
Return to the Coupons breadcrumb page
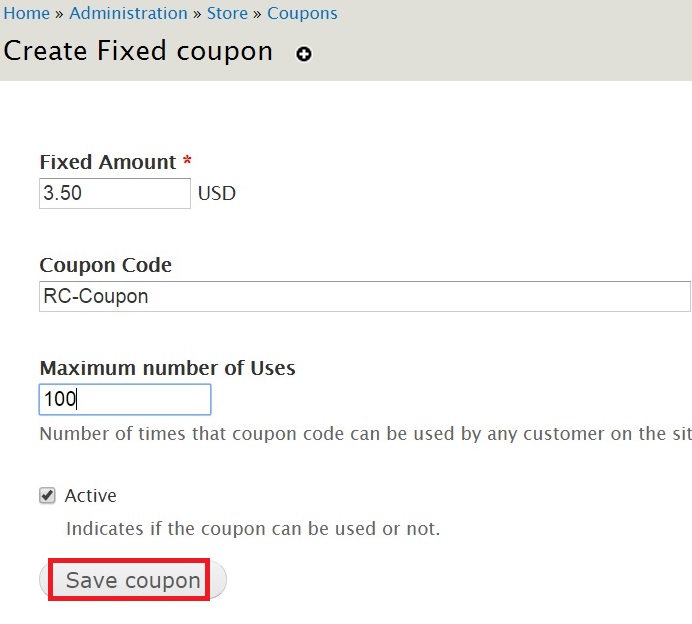302,14
